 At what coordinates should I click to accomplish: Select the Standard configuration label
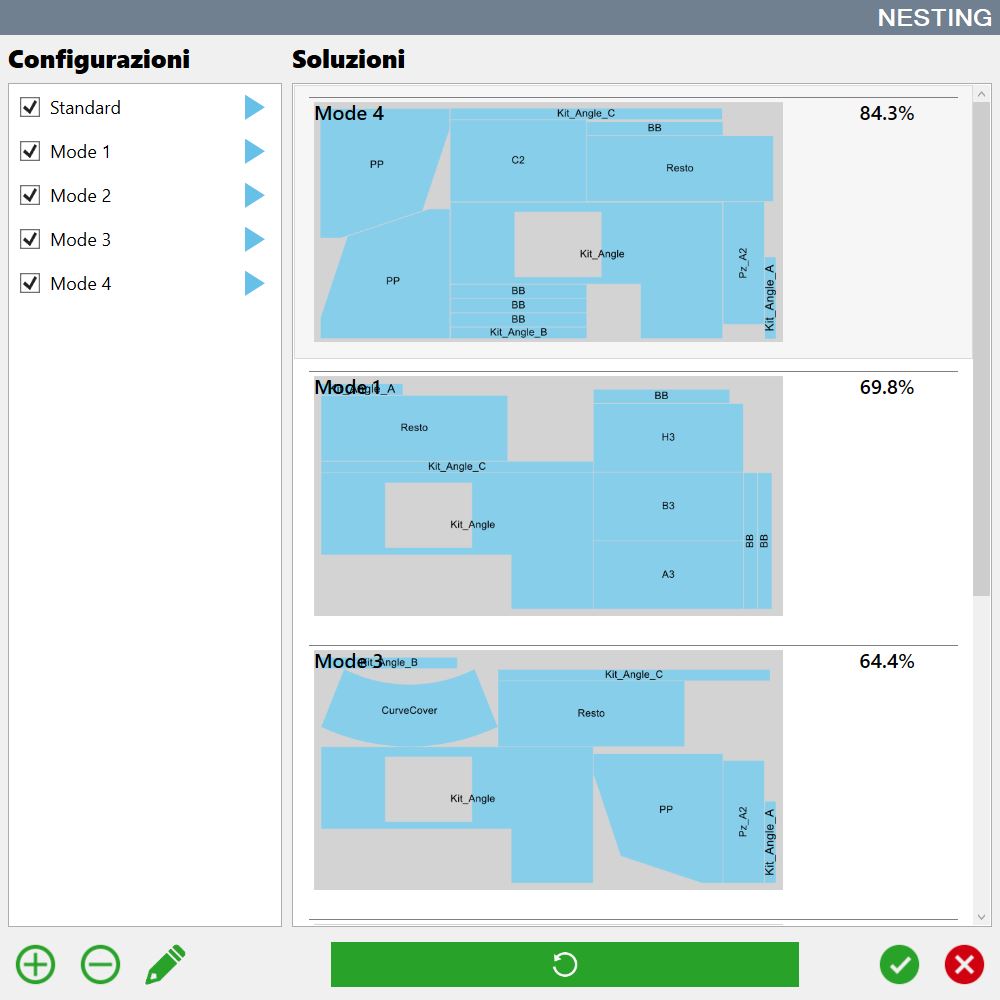(85, 107)
